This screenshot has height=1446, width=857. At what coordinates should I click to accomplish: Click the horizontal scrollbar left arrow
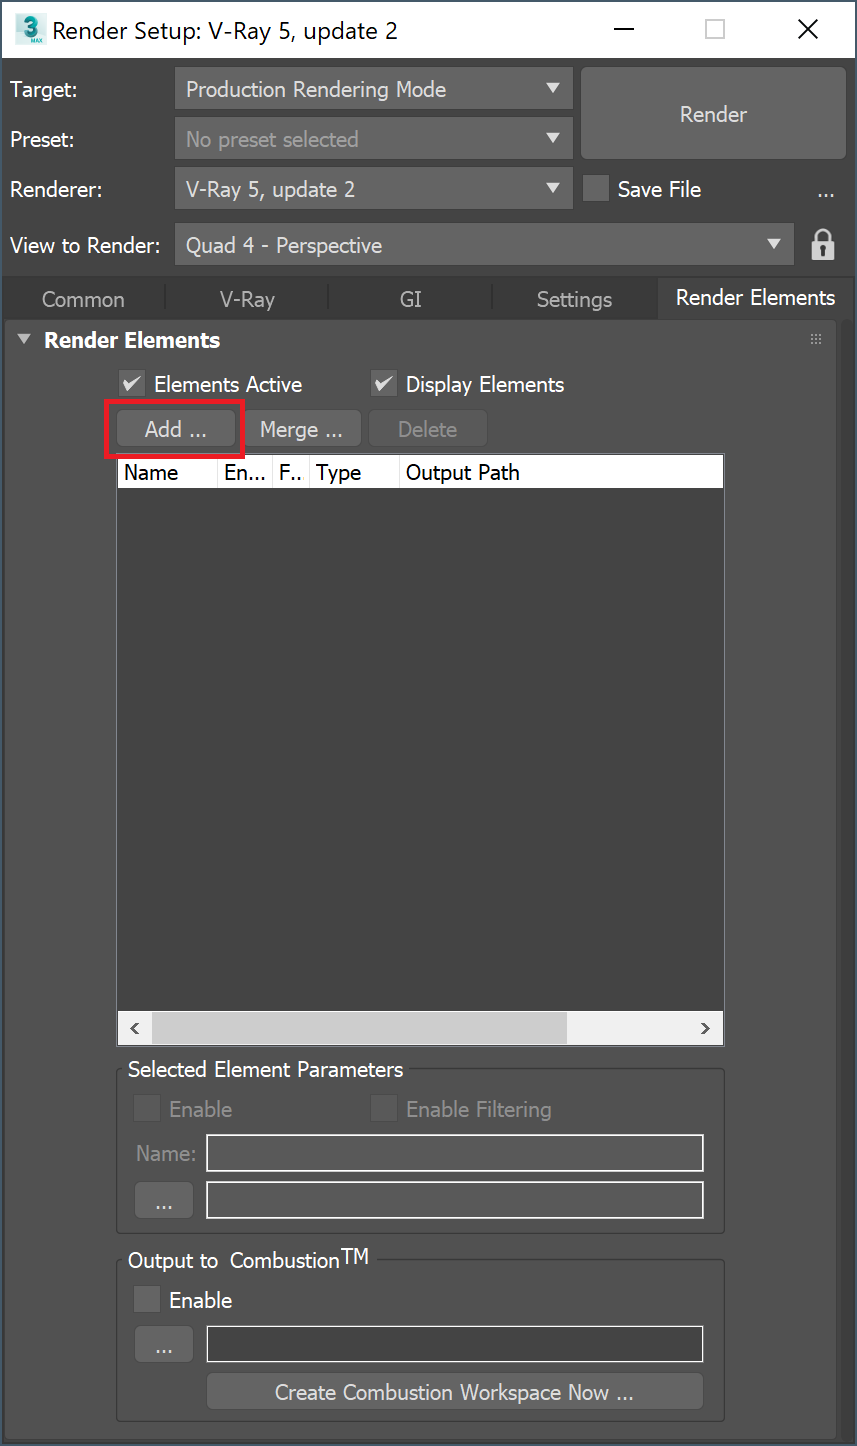click(x=134, y=1028)
